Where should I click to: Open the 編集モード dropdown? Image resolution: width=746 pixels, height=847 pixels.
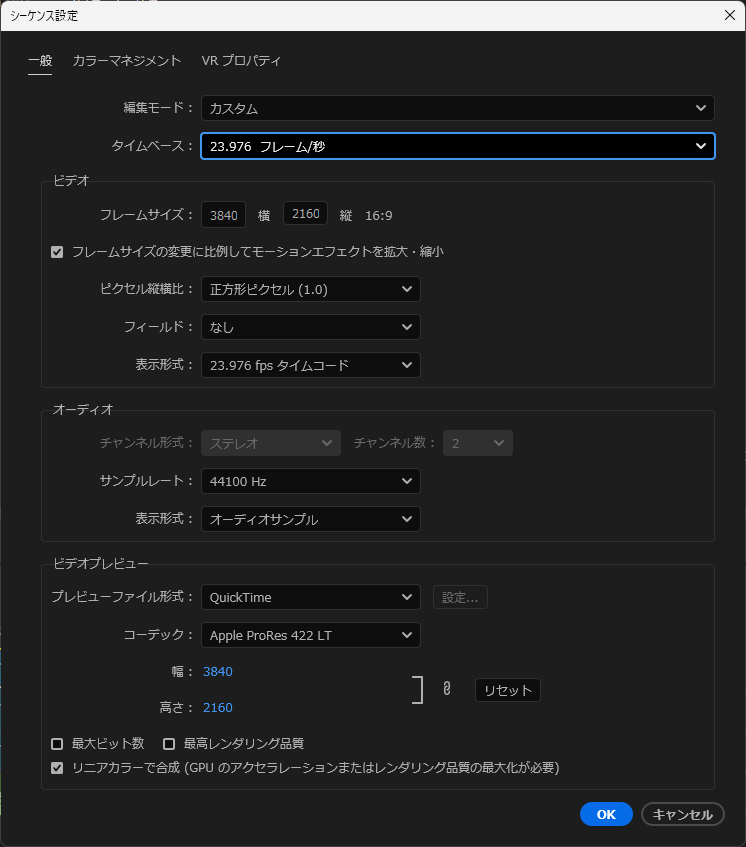pos(458,108)
